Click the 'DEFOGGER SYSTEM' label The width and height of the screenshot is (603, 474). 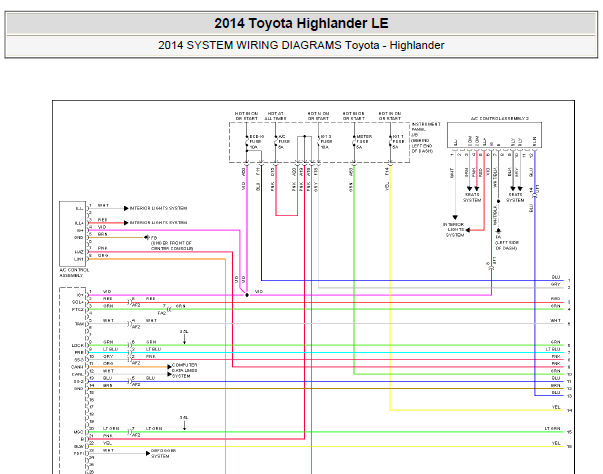163,453
